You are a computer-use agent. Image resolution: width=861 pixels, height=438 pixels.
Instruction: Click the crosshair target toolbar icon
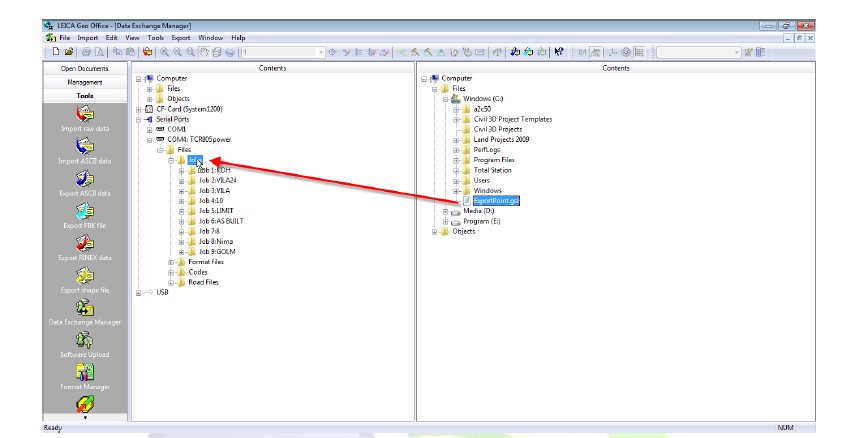[x=332, y=52]
